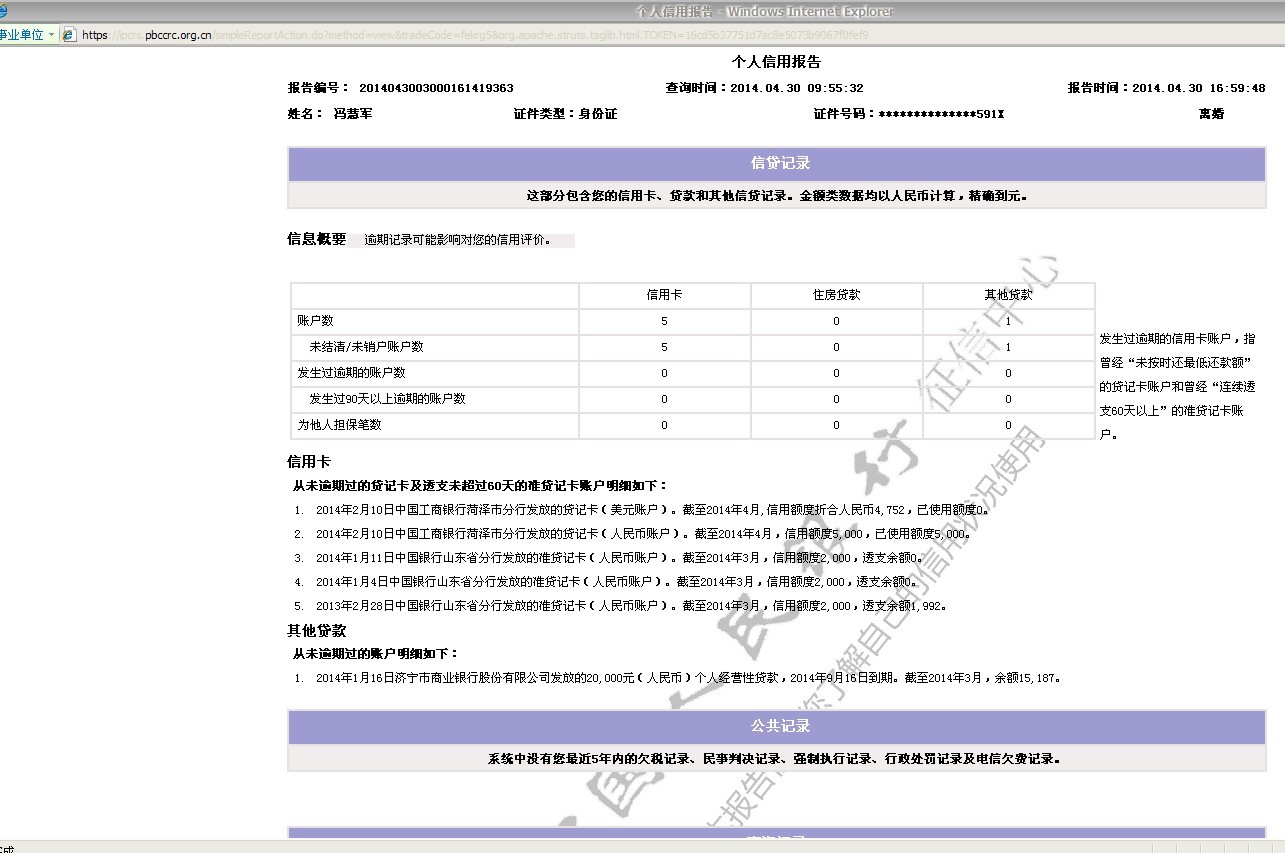Click the 离婚 marital status text
This screenshot has width=1285, height=853.
pyautogui.click(x=1211, y=114)
